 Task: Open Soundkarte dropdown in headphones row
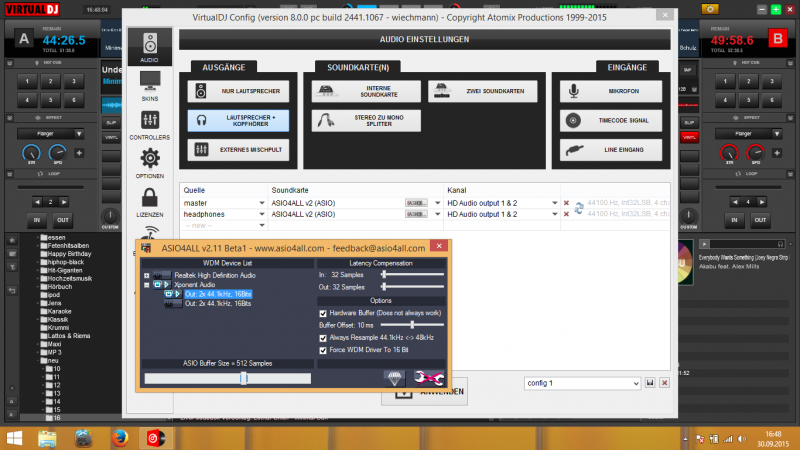point(437,214)
